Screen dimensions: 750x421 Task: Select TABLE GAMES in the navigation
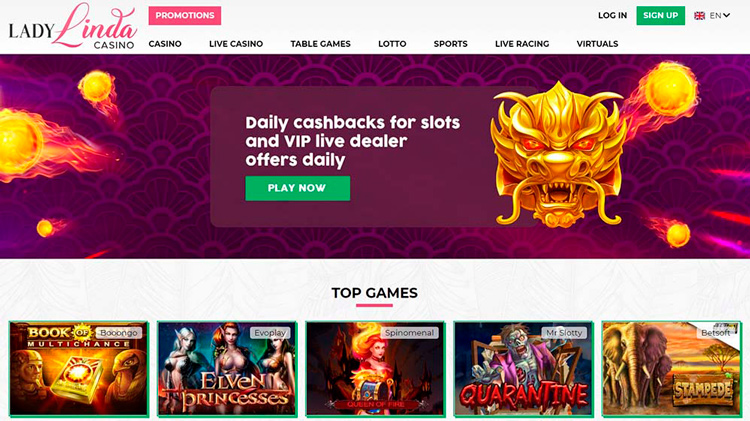[320, 44]
